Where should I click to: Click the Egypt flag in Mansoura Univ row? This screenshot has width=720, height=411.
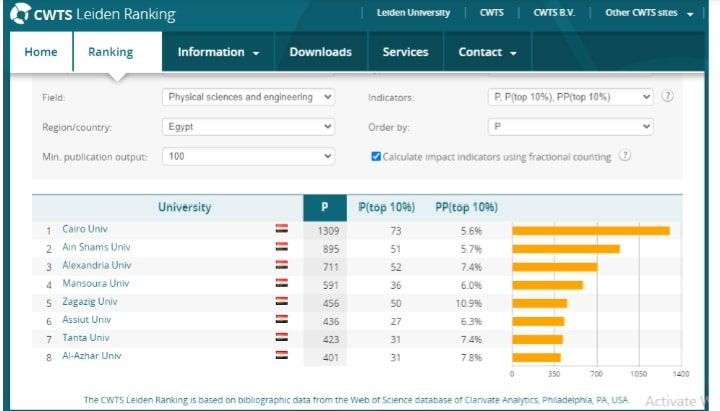(x=281, y=283)
